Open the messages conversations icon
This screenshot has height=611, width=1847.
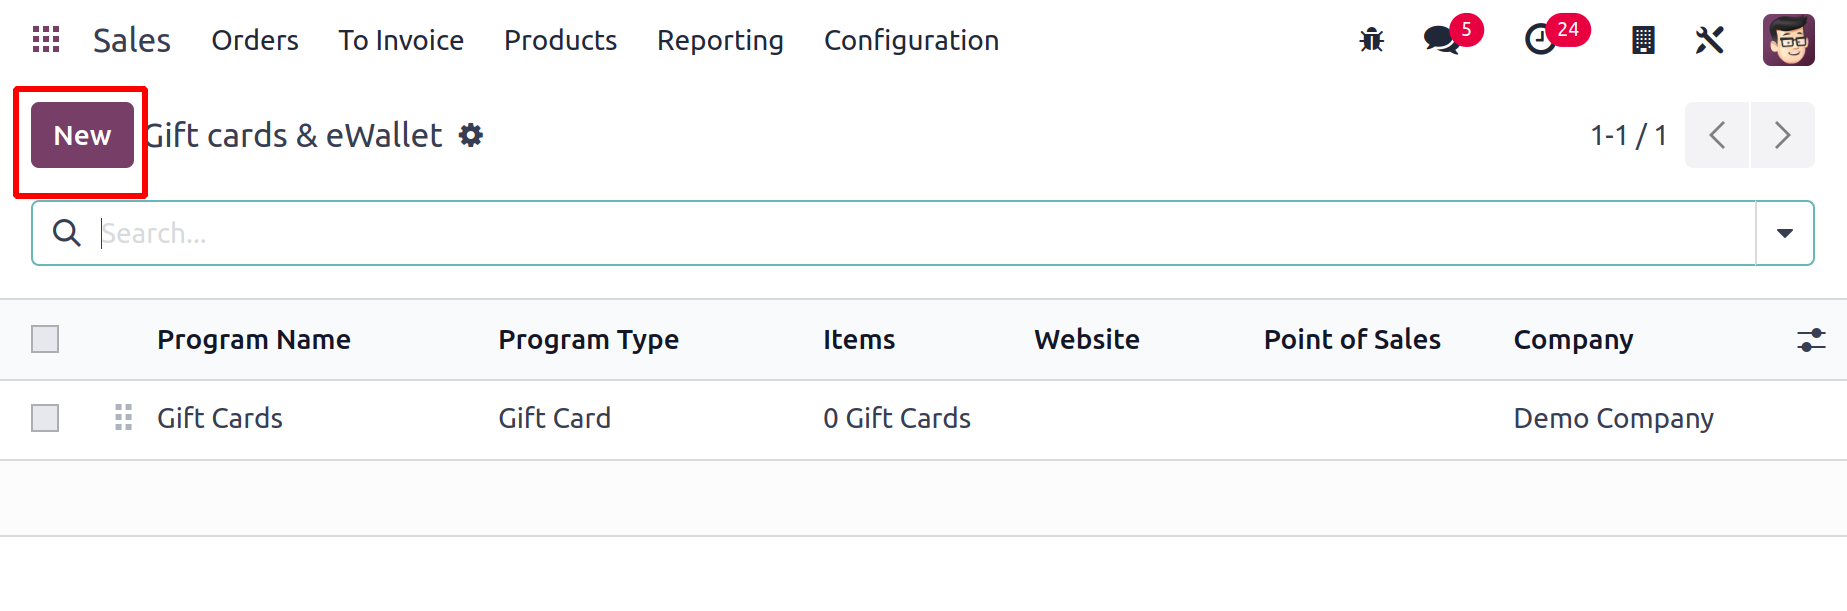1443,40
